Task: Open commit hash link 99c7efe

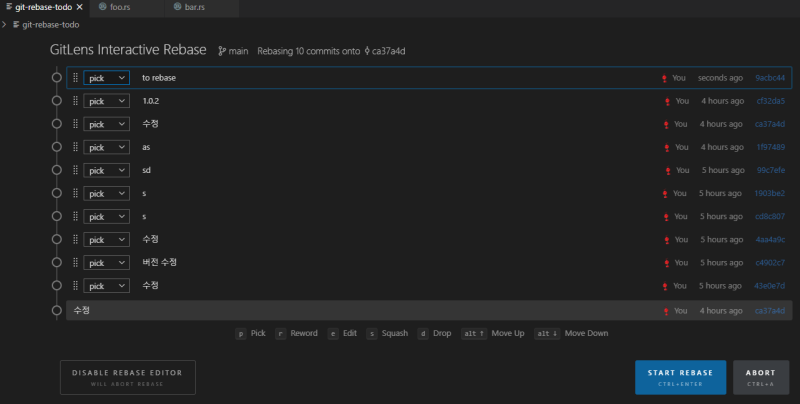Action: (769, 170)
